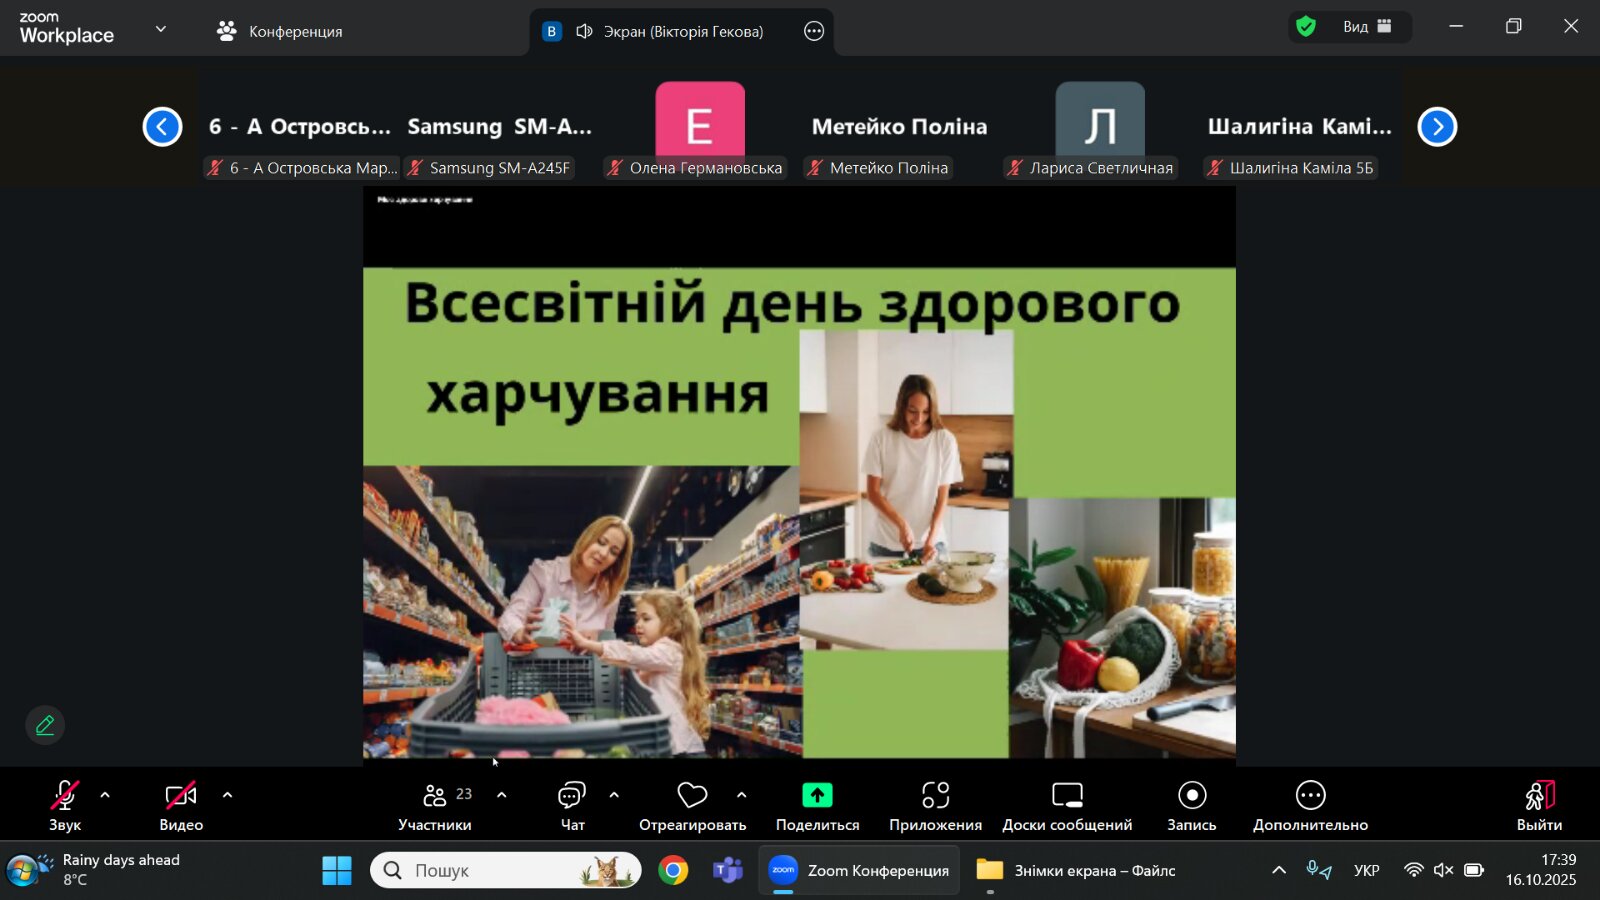The width and height of the screenshot is (1600, 900).
Task: Click the green annotation pencil icon
Action: pyautogui.click(x=45, y=725)
